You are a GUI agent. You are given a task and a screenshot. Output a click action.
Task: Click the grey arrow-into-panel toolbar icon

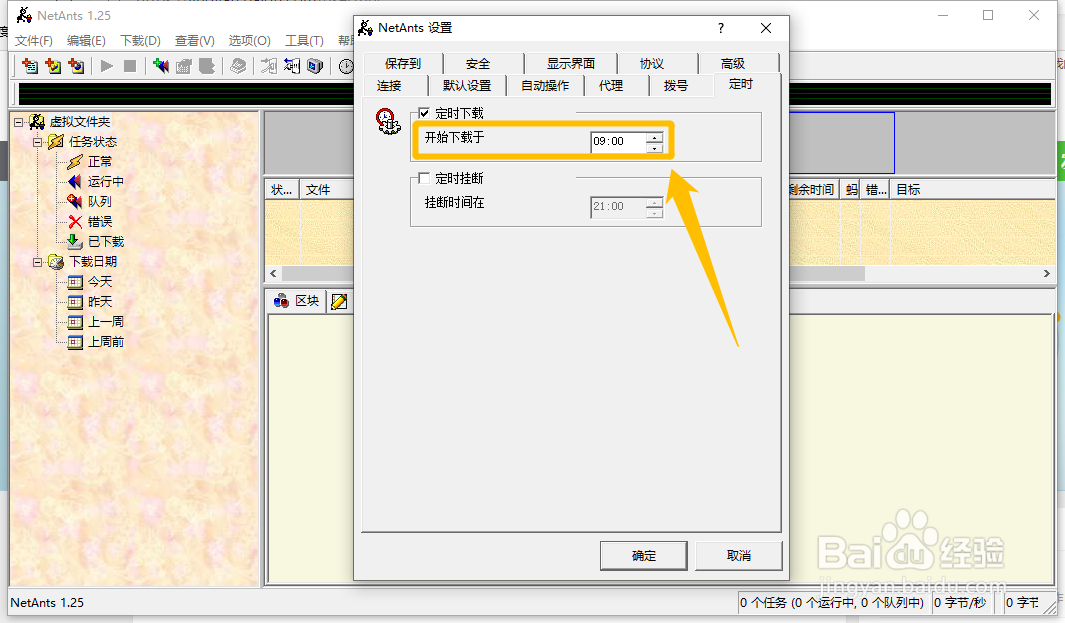click(269, 66)
